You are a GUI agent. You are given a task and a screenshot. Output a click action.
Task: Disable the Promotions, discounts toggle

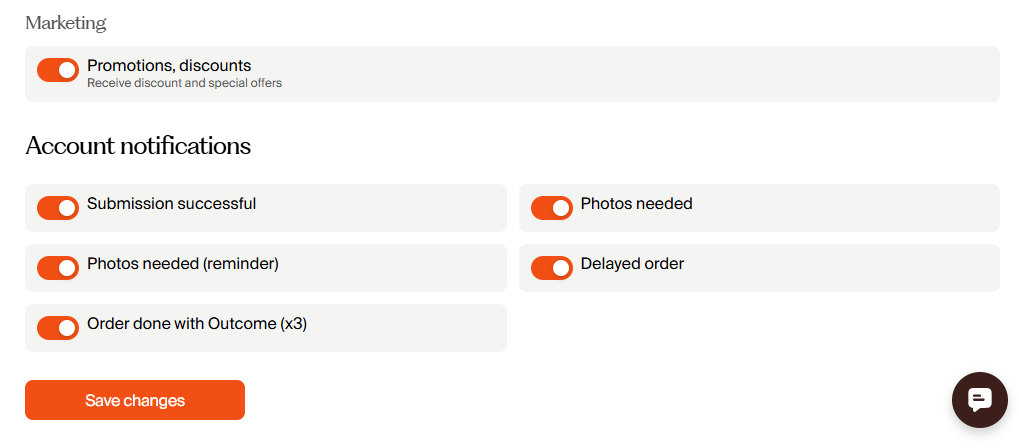click(58, 70)
